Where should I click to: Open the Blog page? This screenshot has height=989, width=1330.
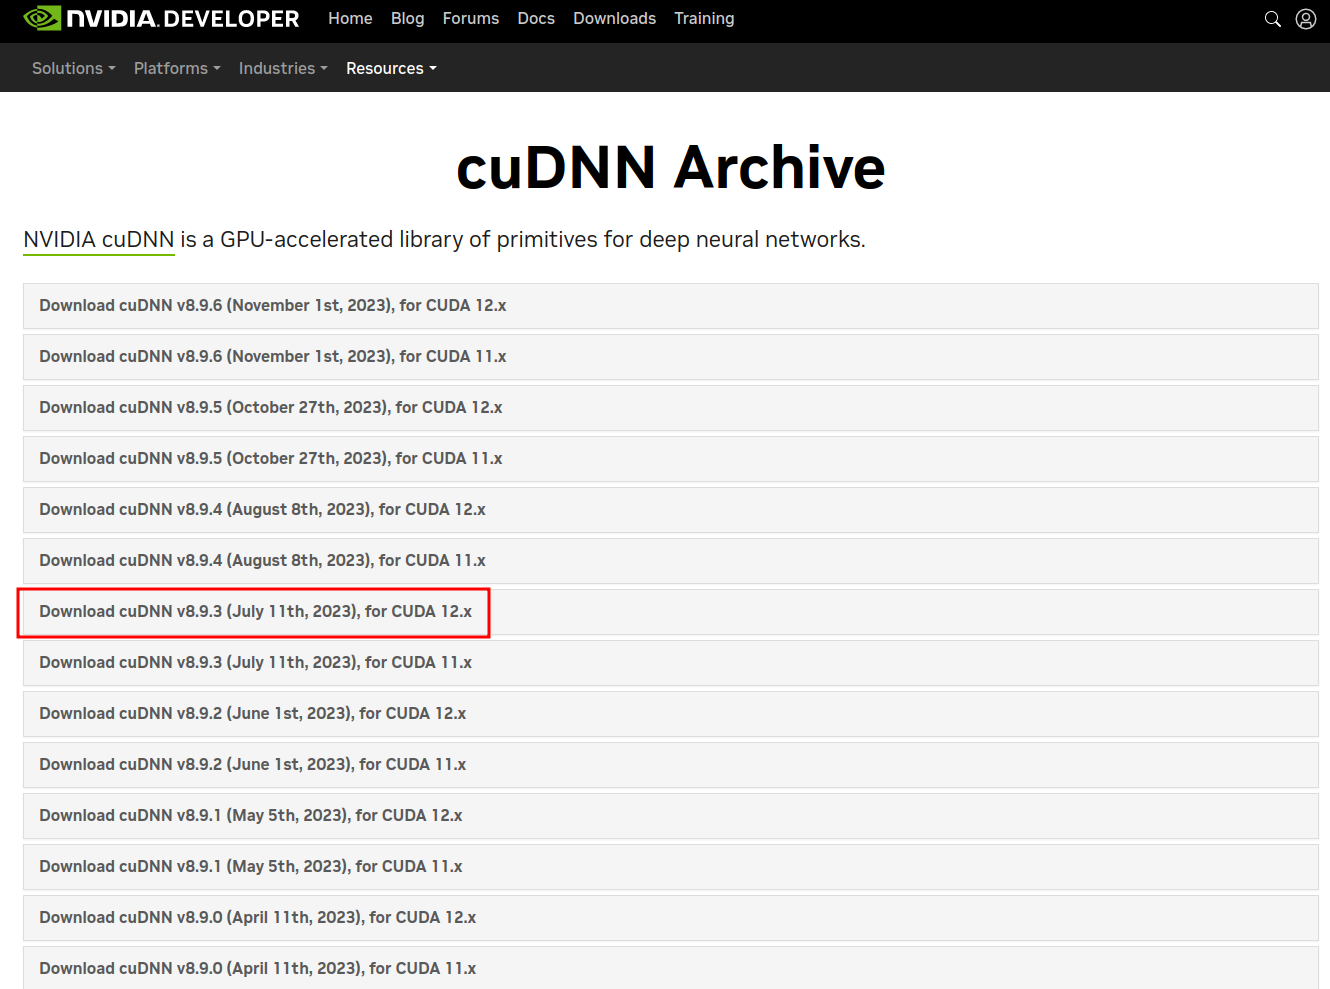407,18
